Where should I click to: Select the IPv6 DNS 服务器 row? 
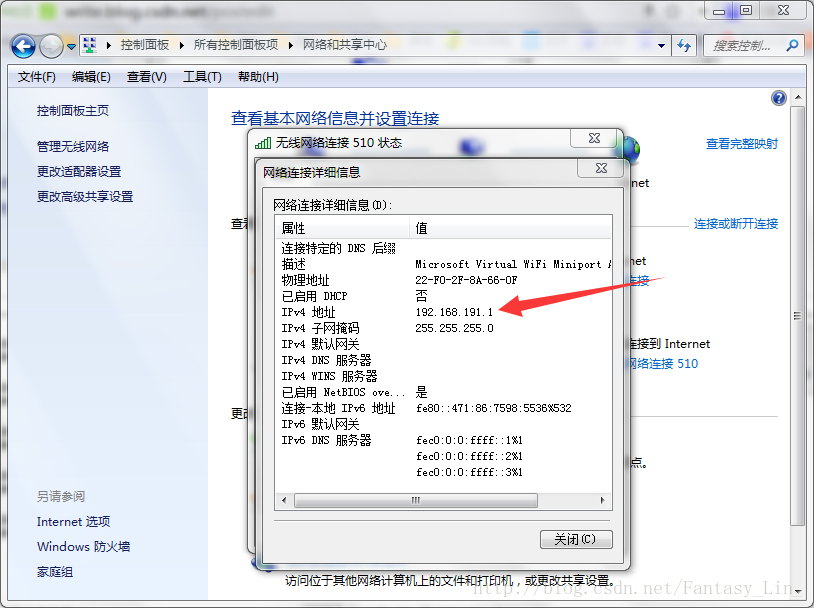tap(443, 440)
